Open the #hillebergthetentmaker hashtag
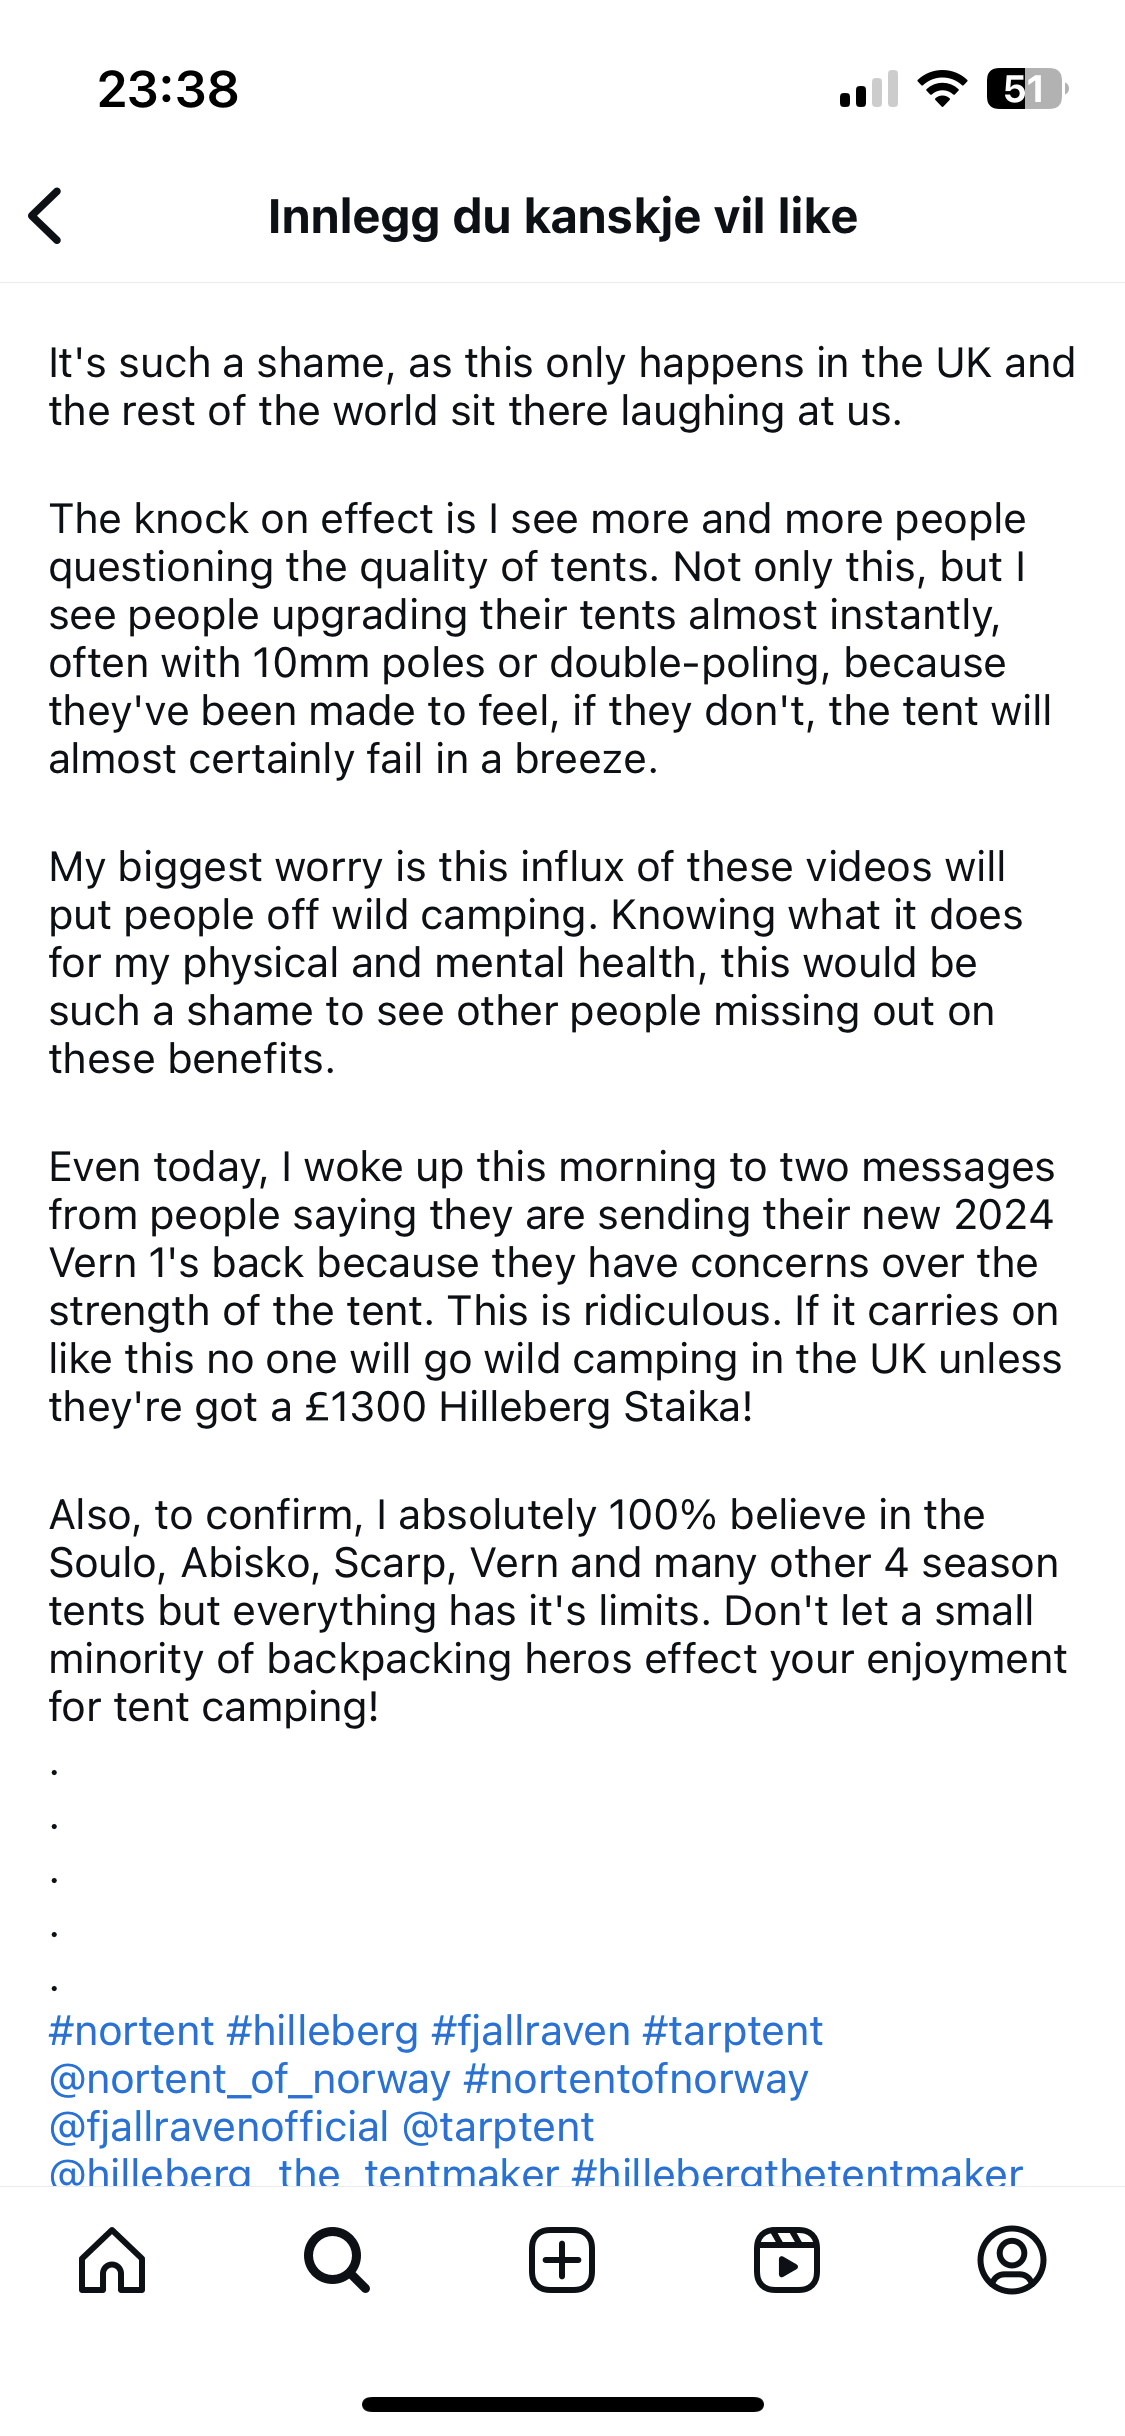The image size is (1125, 2436). coord(797,2172)
